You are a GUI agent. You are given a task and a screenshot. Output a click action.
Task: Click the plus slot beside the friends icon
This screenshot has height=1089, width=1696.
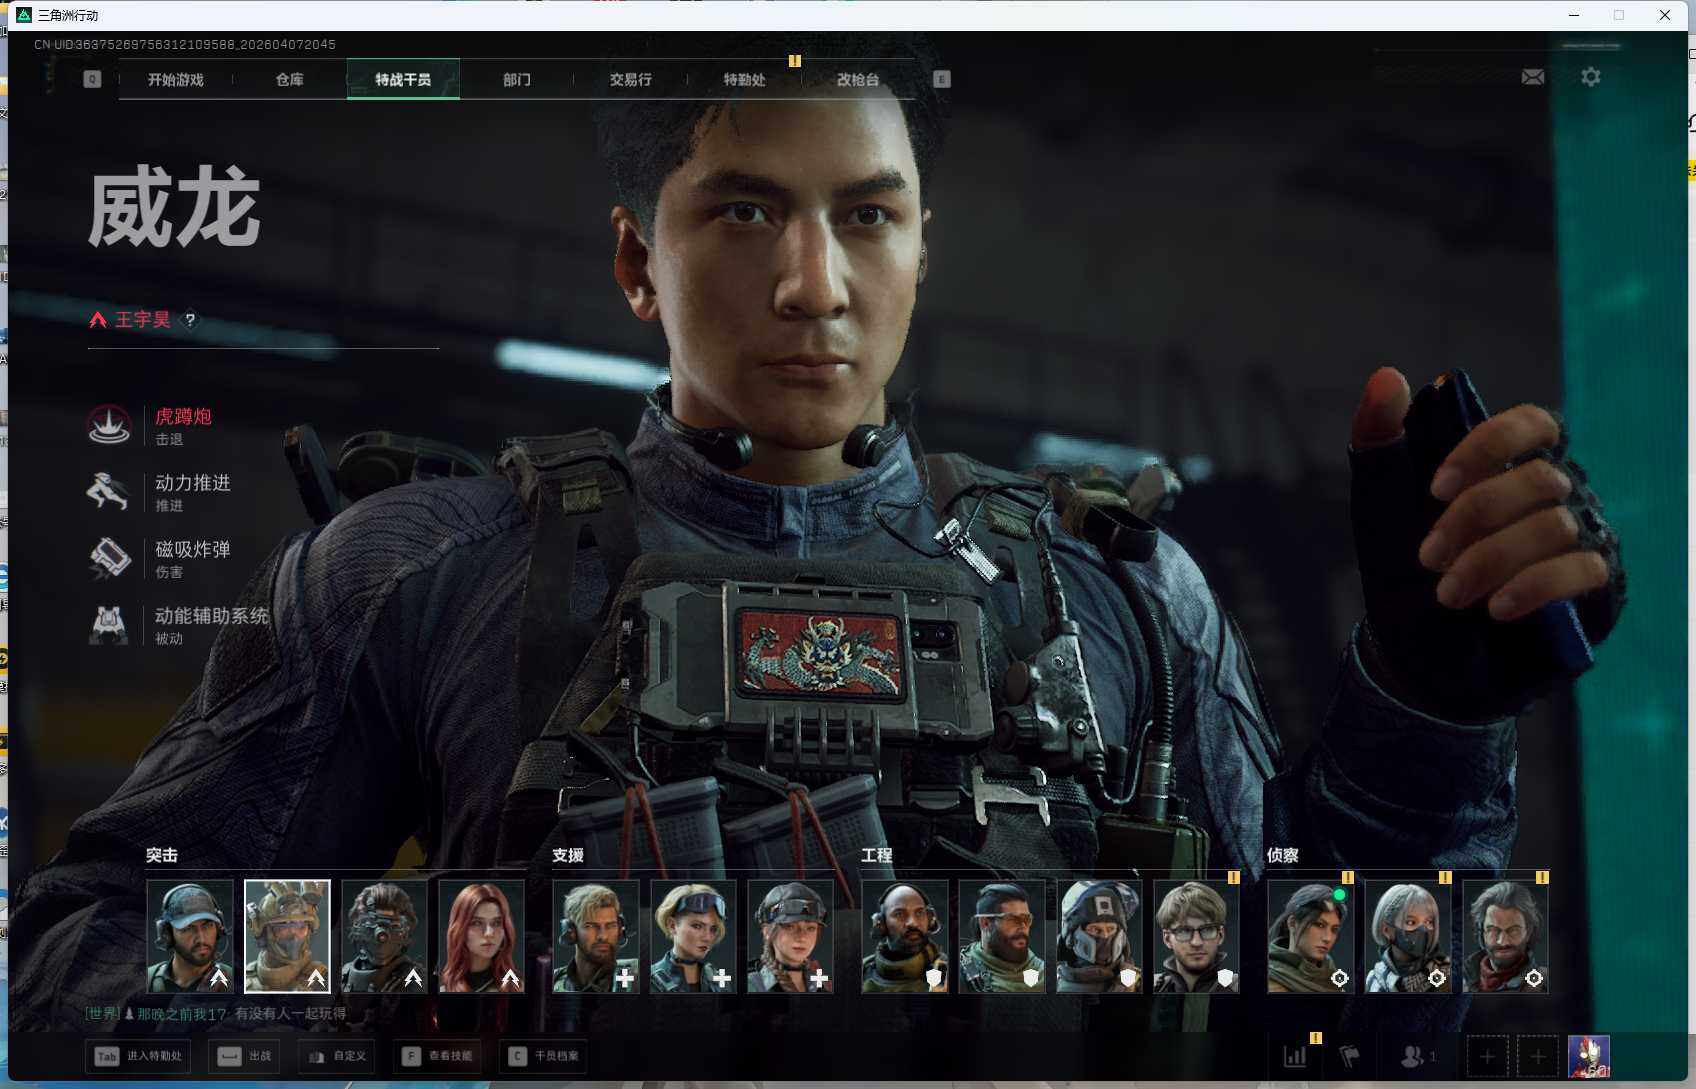(1487, 1057)
